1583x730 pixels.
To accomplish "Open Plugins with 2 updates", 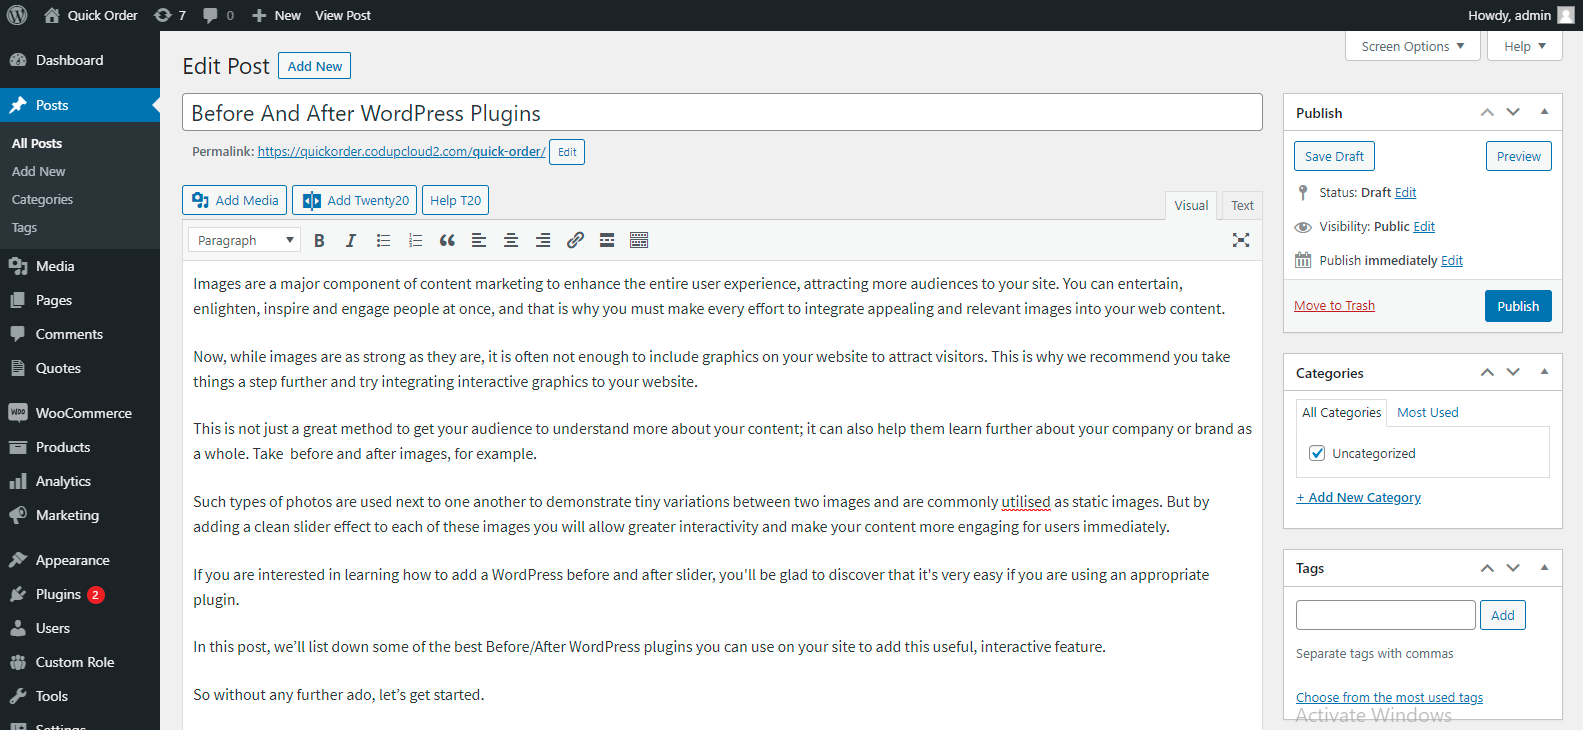I will click(x=80, y=594).
